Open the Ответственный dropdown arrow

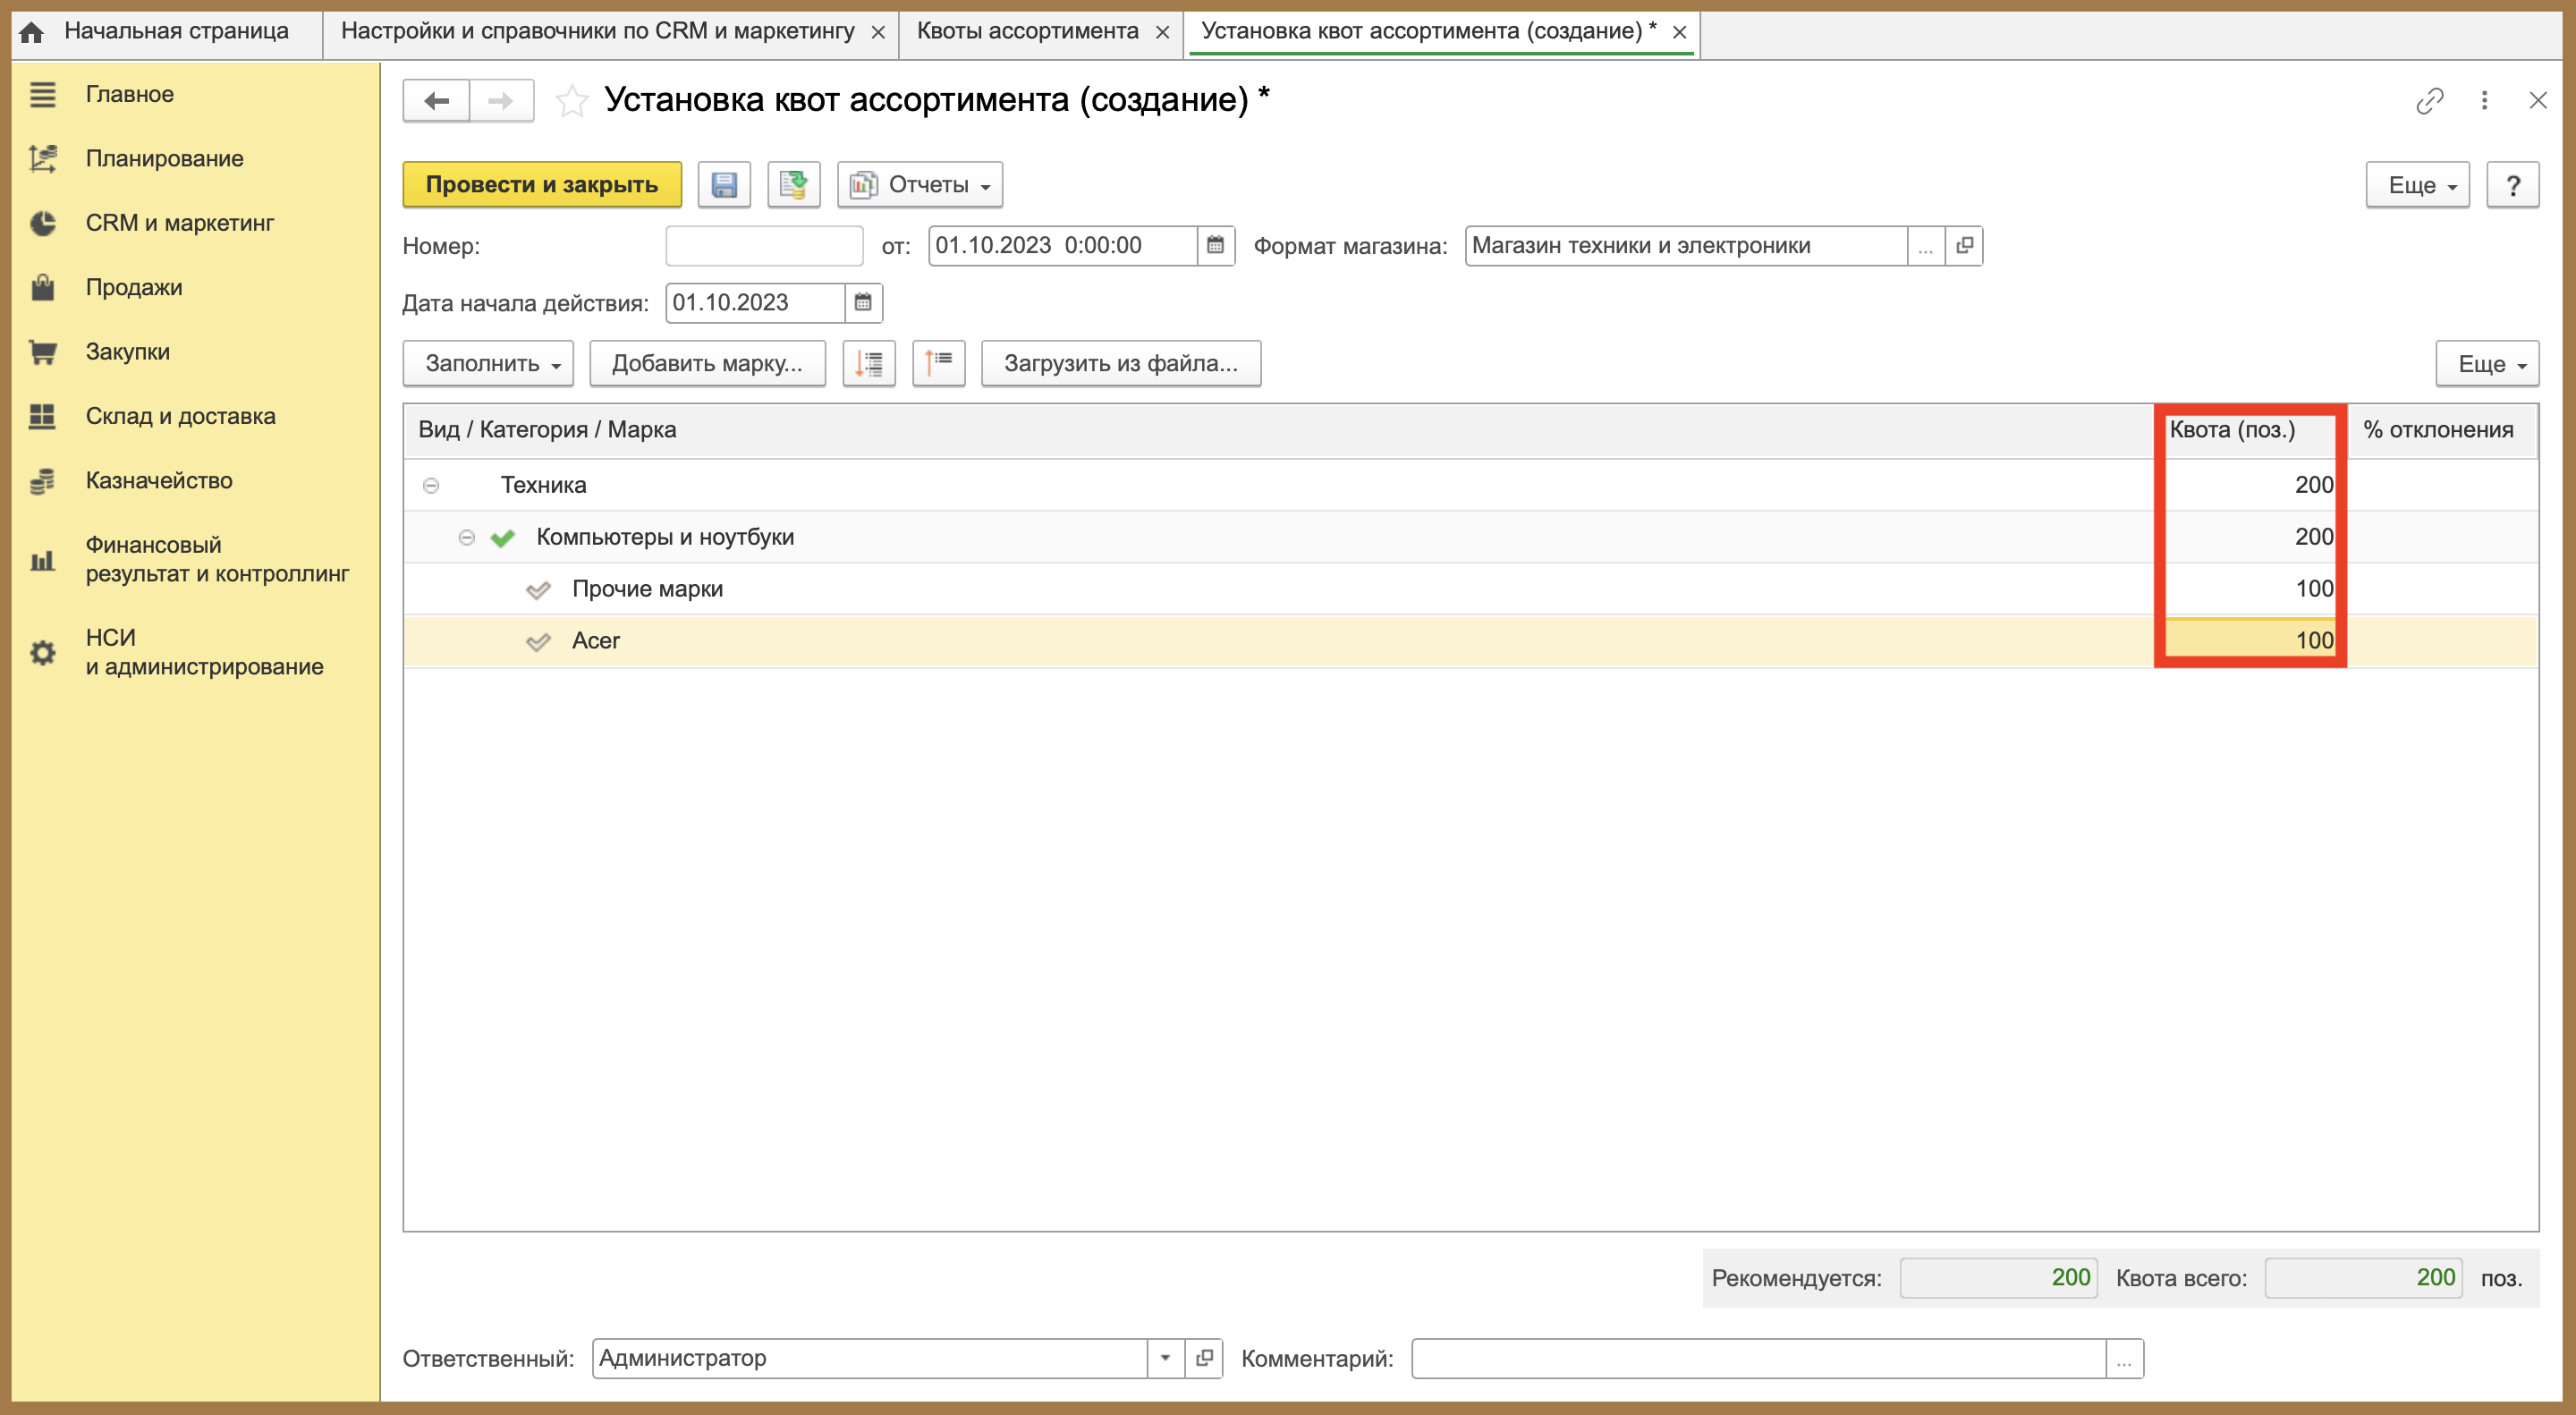click(x=1165, y=1358)
